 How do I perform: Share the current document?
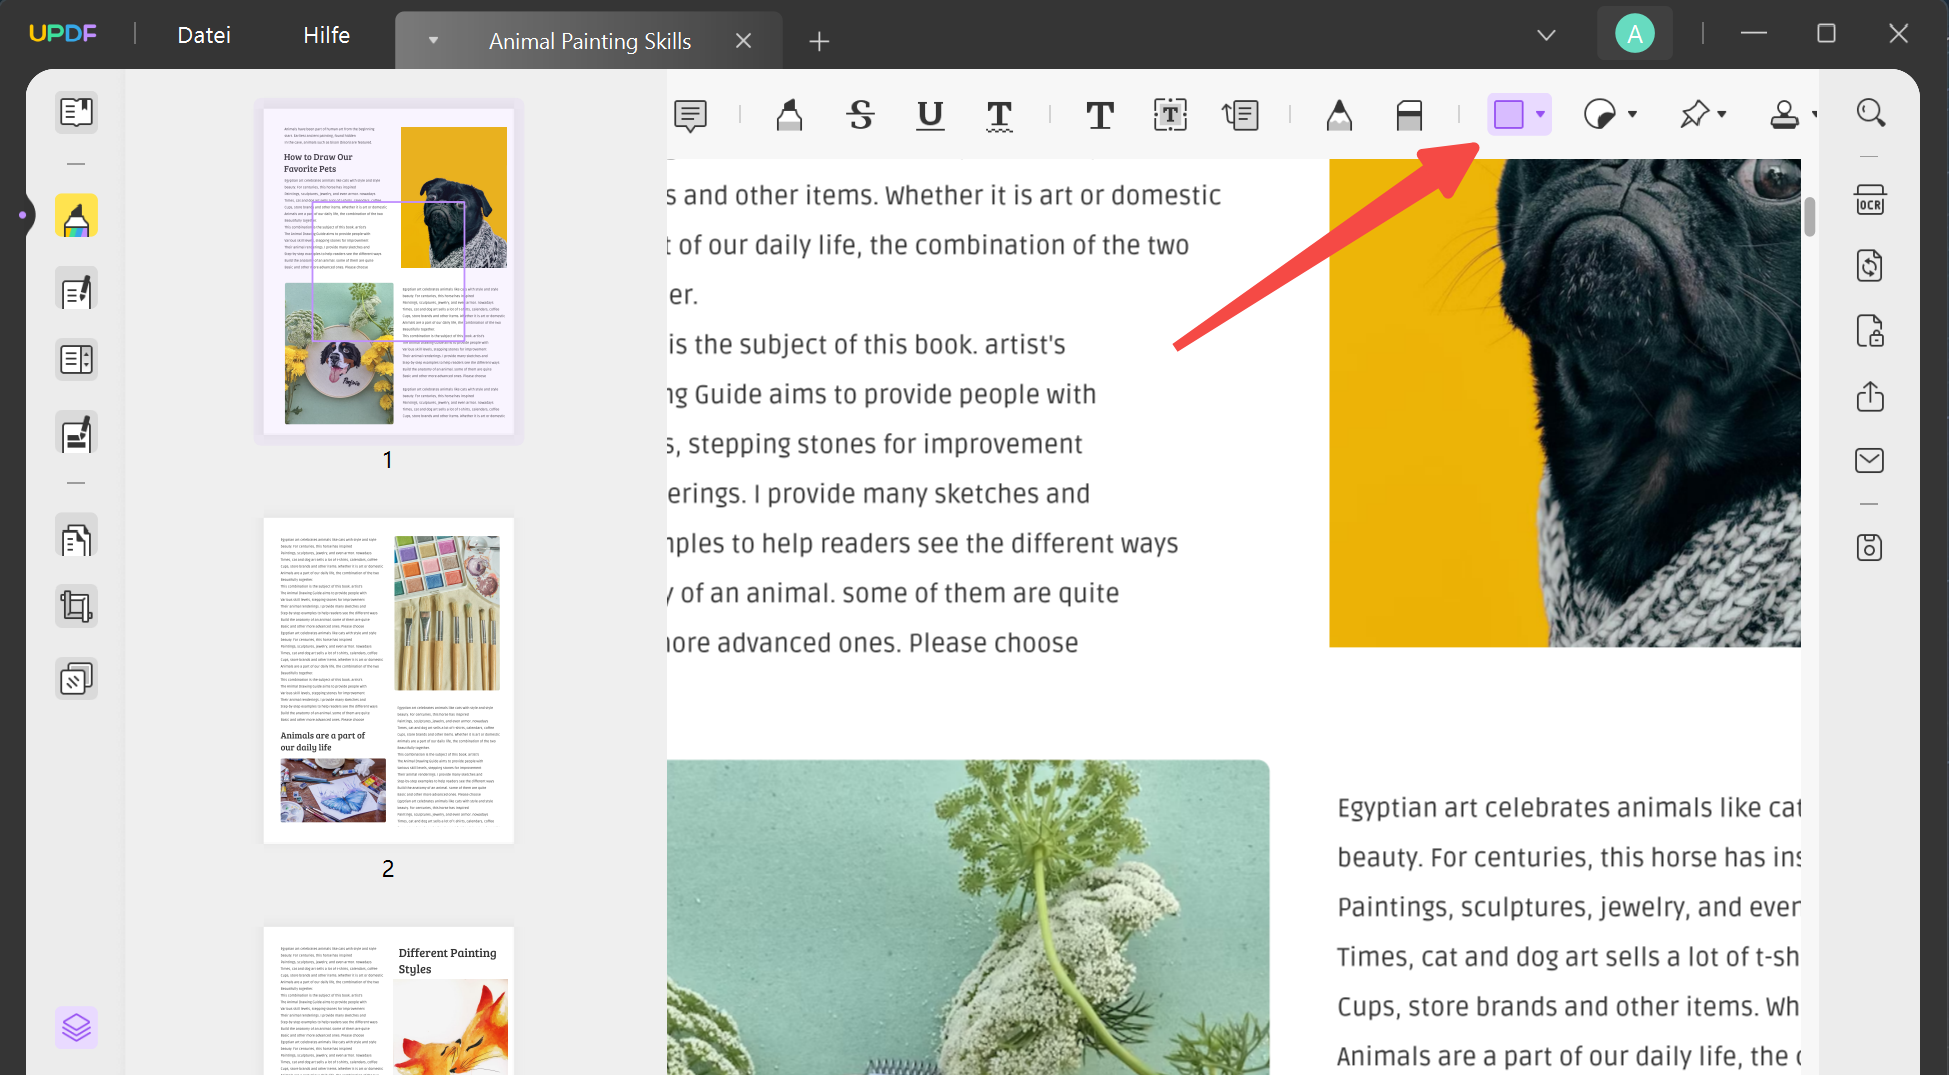coord(1871,397)
